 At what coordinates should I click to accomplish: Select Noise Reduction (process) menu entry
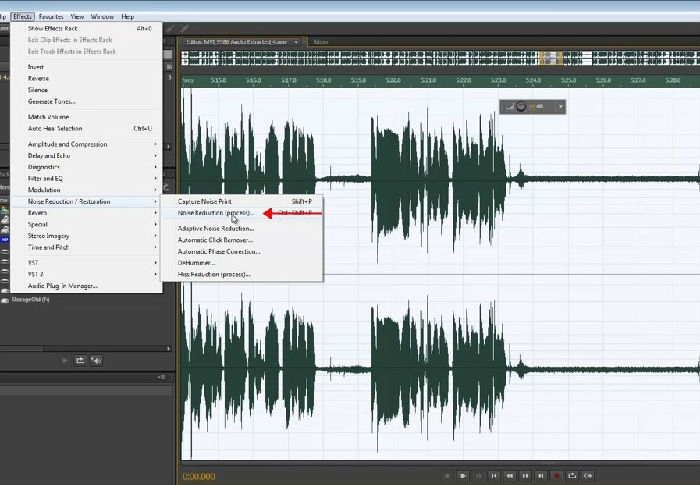coord(215,213)
